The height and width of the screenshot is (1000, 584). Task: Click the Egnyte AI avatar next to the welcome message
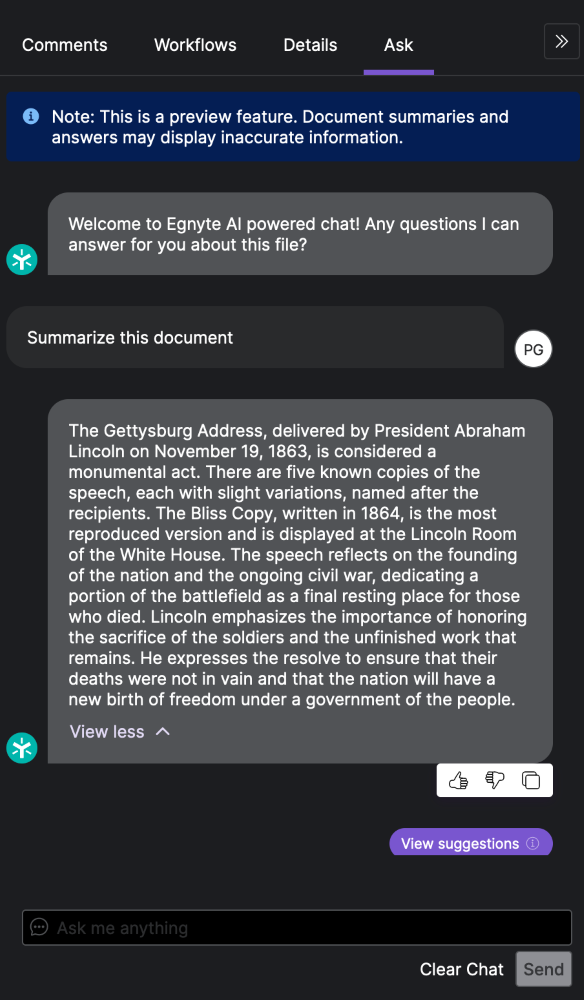(21, 259)
